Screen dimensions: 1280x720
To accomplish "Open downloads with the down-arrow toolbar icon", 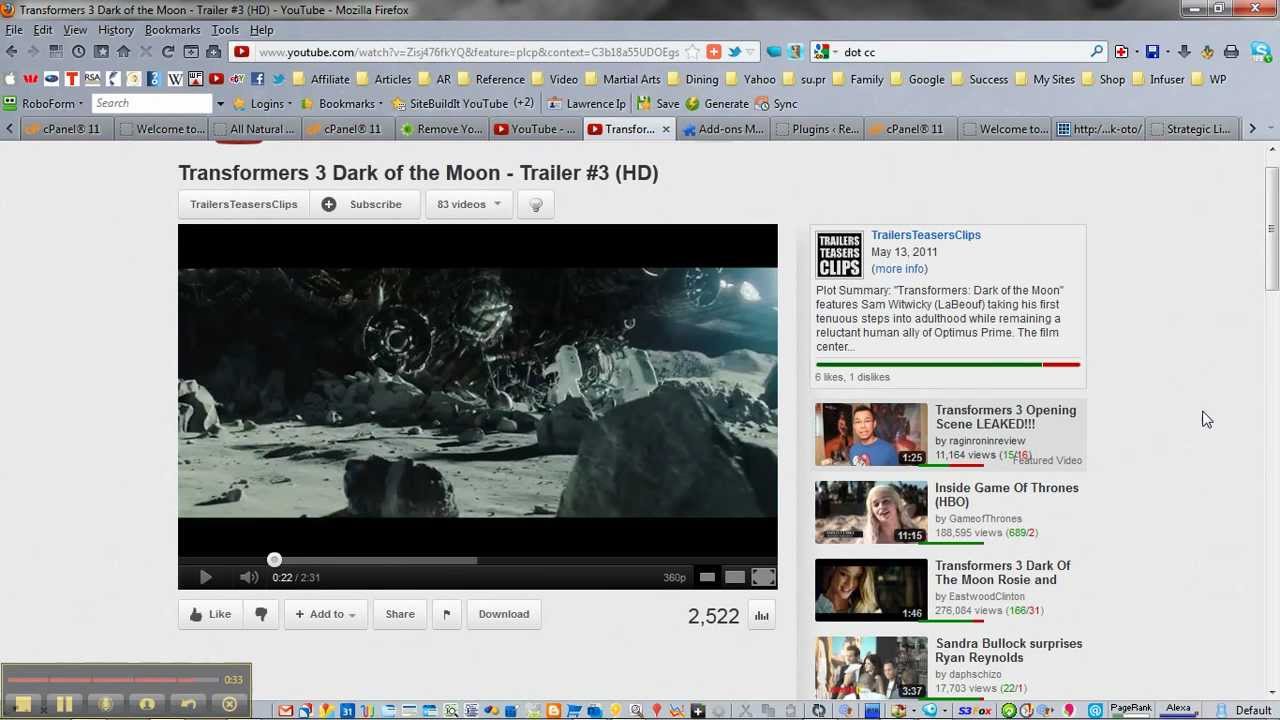I will (1184, 52).
